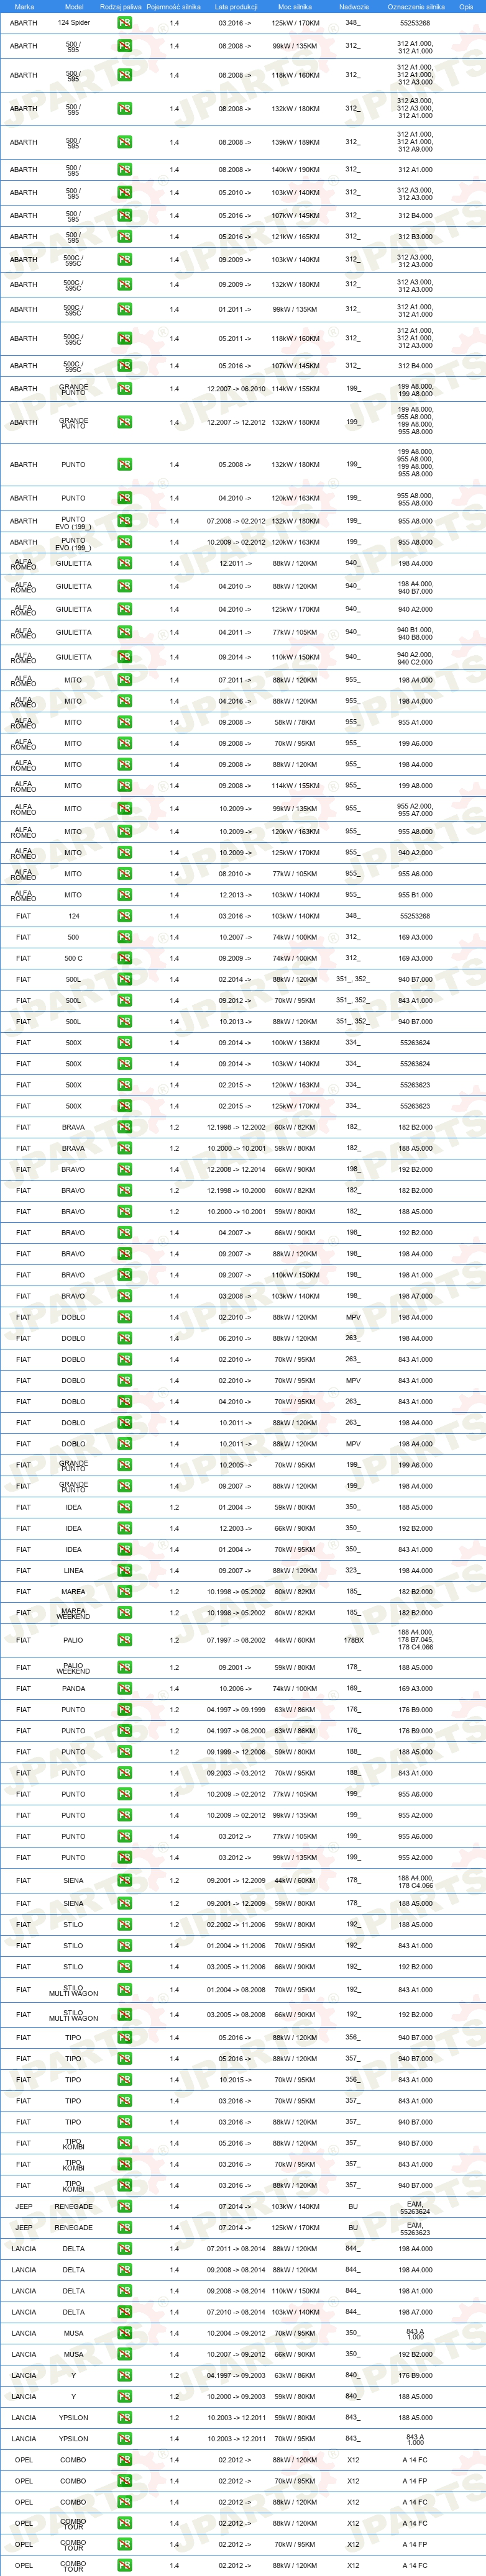Click the 'Marka' column header
Screen dimensions: 486x2576
click(24, 6)
